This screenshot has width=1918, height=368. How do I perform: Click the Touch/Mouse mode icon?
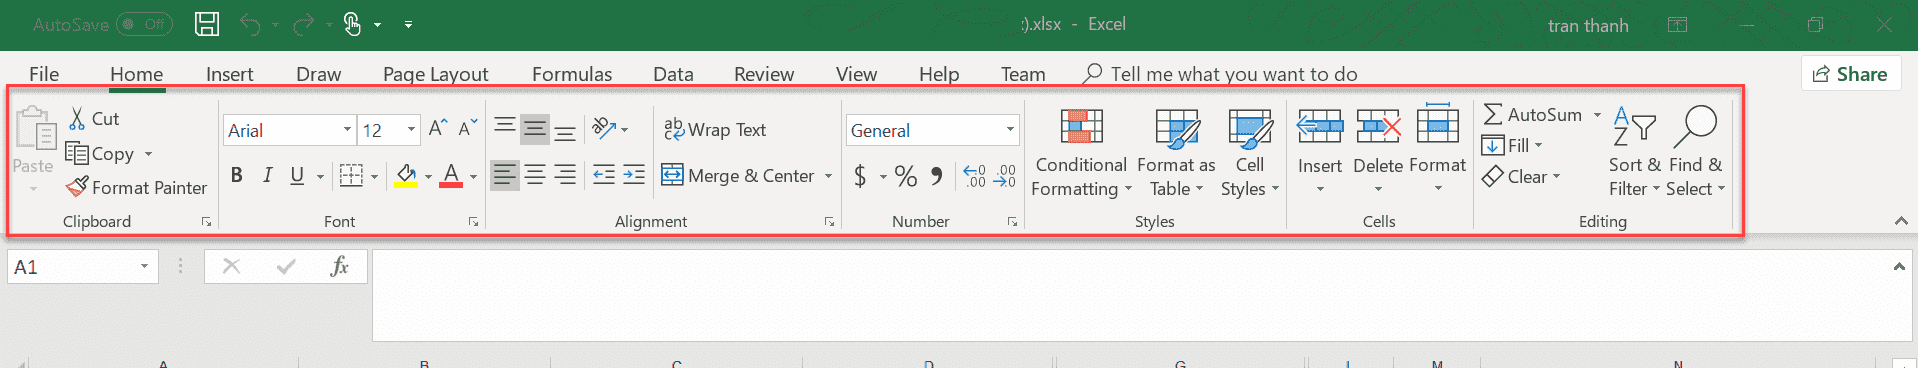click(x=352, y=24)
